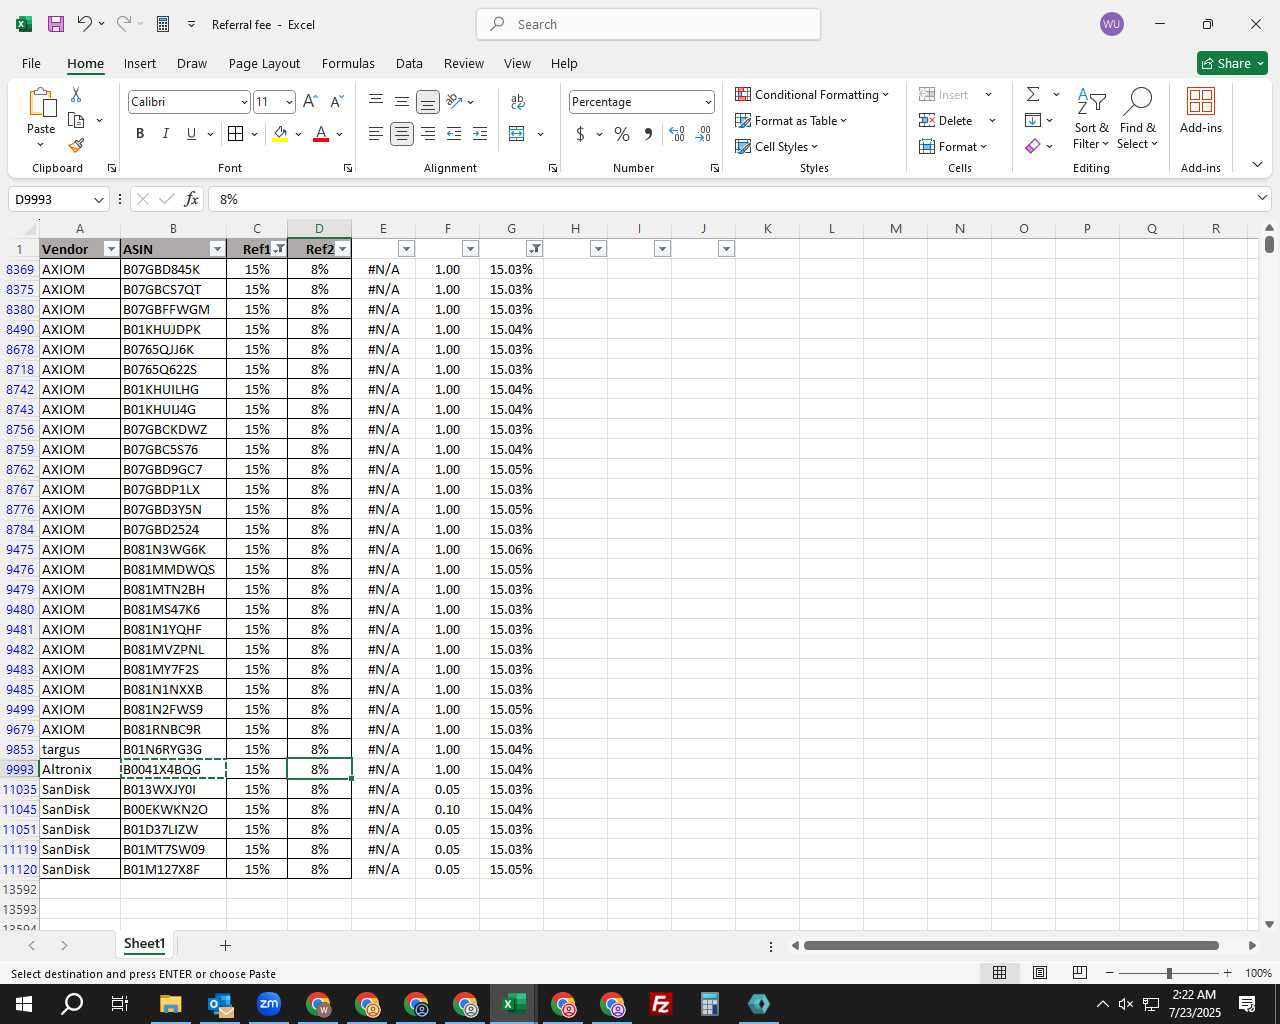This screenshot has width=1280, height=1024.
Task: Apply the red Font Color swatch
Action: [x=321, y=134]
